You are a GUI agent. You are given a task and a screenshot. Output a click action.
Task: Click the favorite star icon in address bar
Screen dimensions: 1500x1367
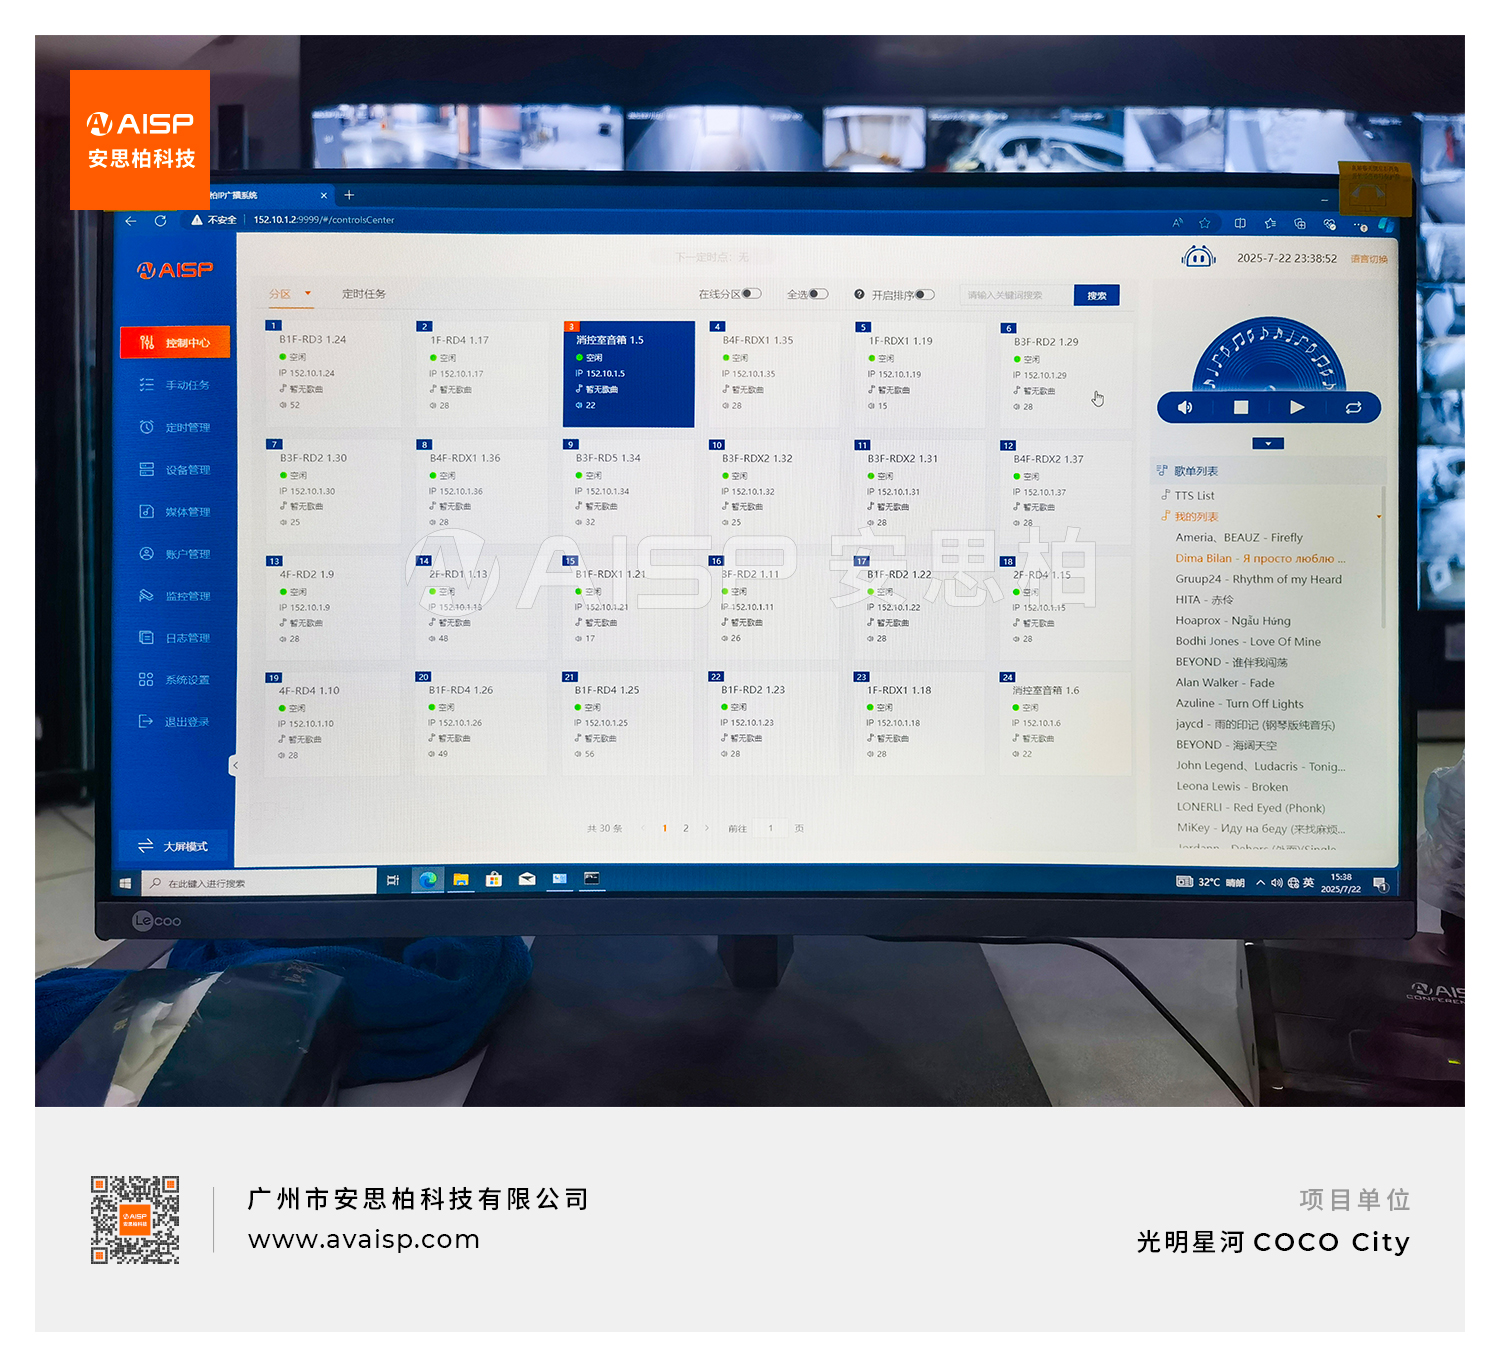pyautogui.click(x=1205, y=223)
